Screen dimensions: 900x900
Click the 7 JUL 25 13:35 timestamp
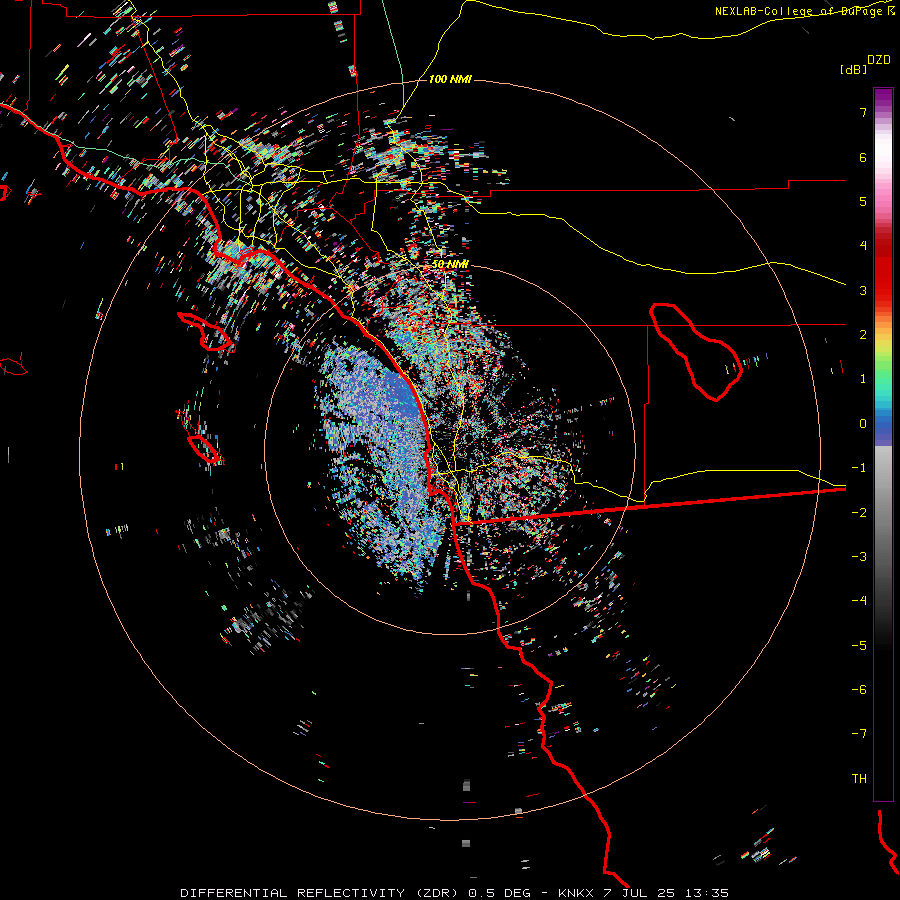[666, 893]
